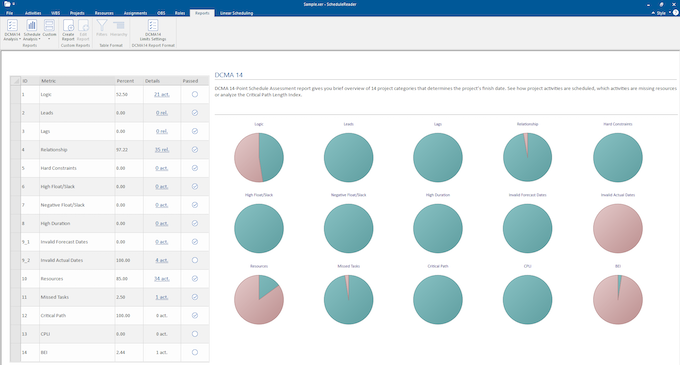This screenshot has height=365, width=680.
Task: Click the open-folder quick access icon
Action: point(7,4)
